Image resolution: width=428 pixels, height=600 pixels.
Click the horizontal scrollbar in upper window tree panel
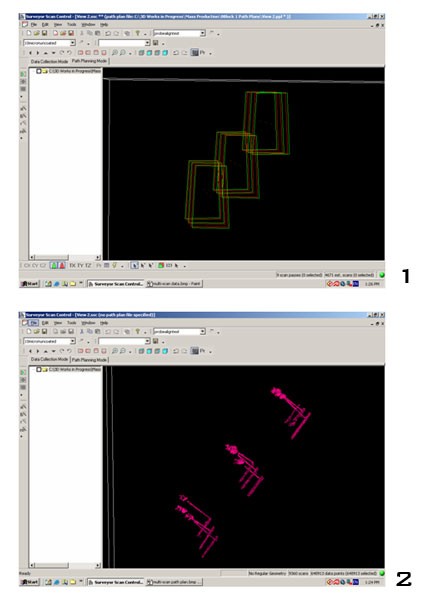(x=65, y=258)
